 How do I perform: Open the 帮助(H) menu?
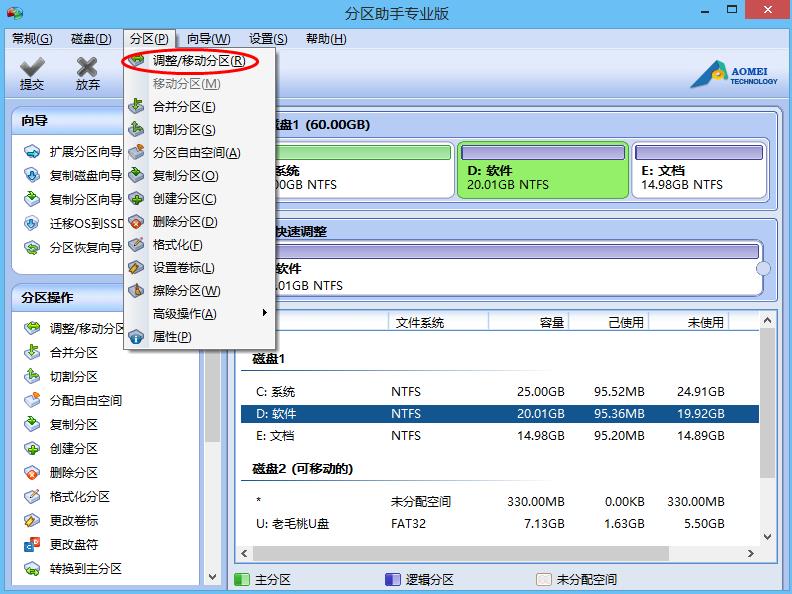tap(326, 39)
